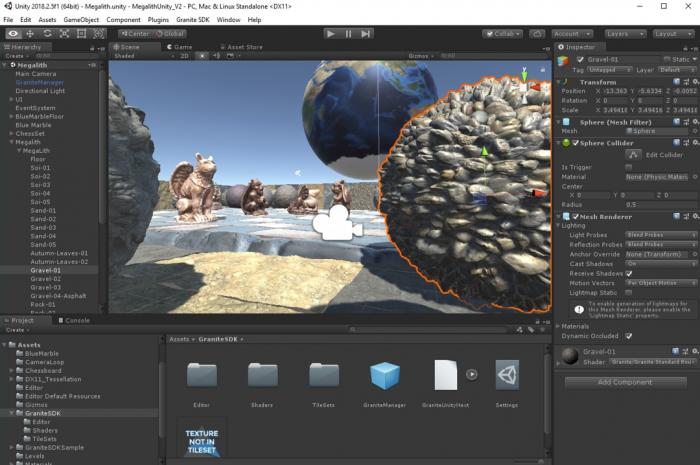Screen dimensions: 700x465
Task: Select the Rotate tool
Action: (x=47, y=33)
